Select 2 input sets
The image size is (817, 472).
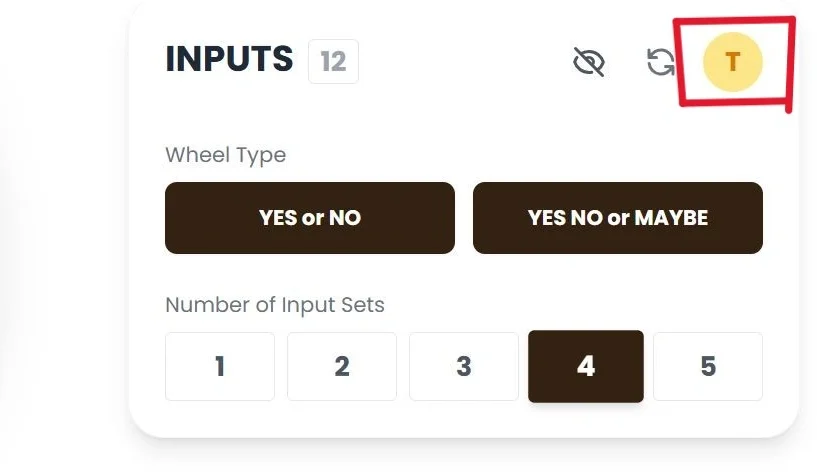(341, 366)
